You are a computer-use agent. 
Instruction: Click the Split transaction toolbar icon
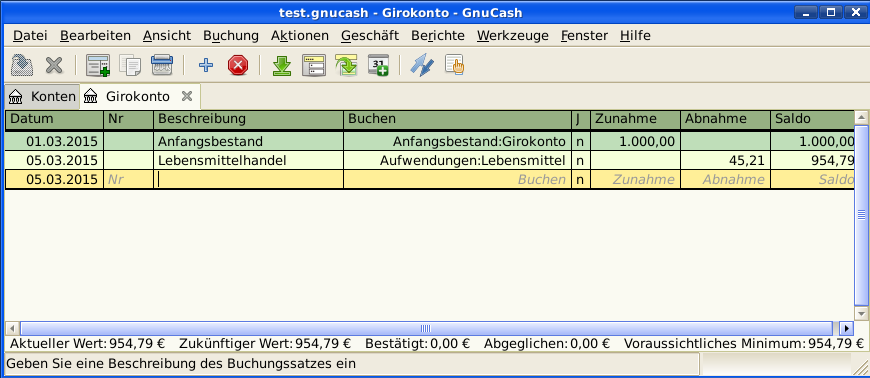313,65
